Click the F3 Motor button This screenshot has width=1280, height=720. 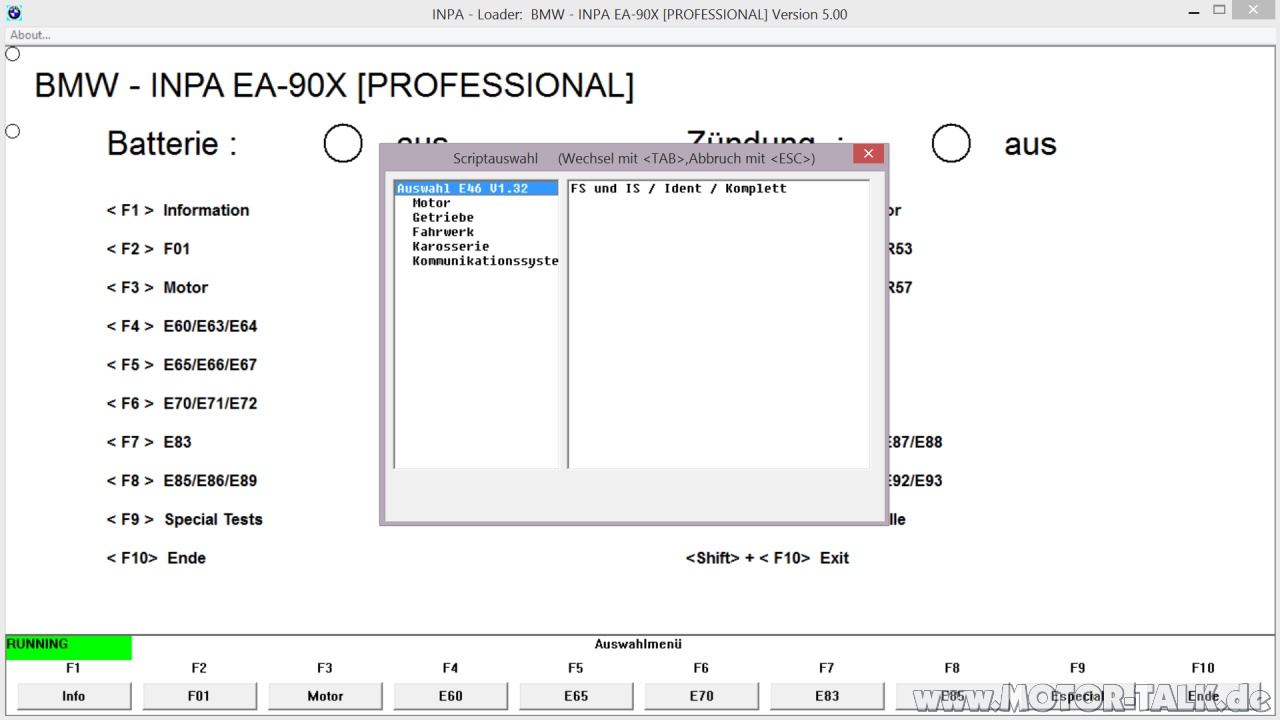325,696
